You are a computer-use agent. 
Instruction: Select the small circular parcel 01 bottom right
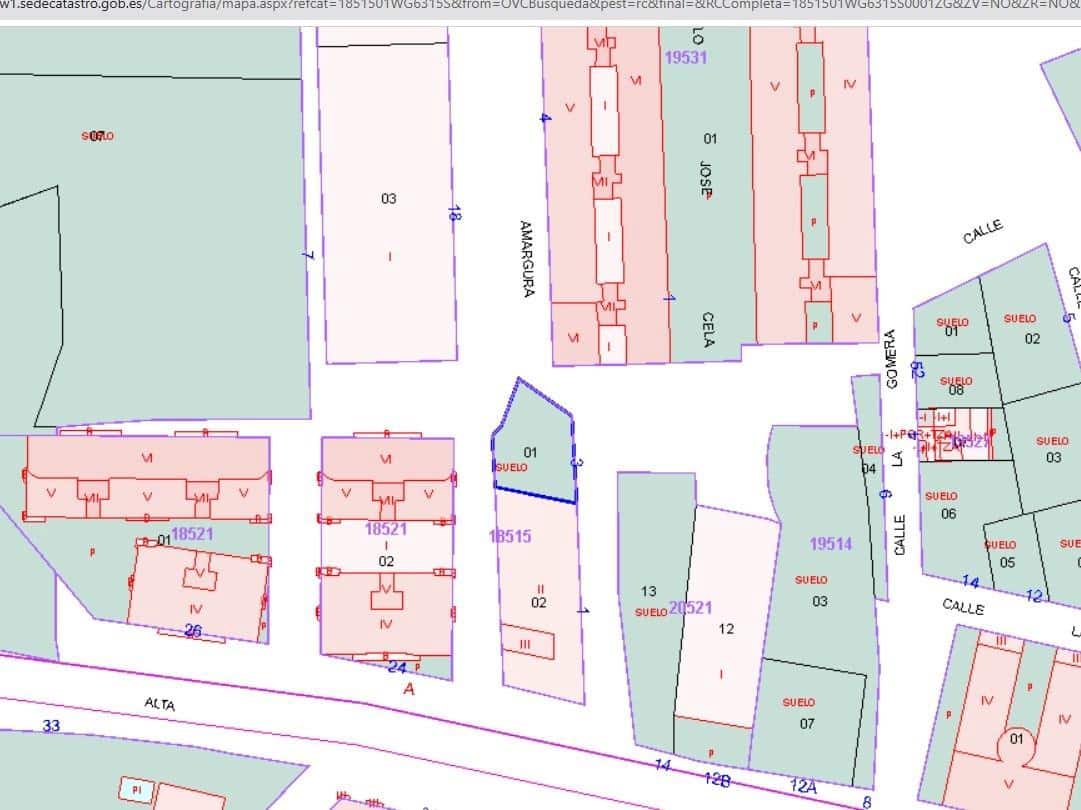pyautogui.click(x=1017, y=740)
